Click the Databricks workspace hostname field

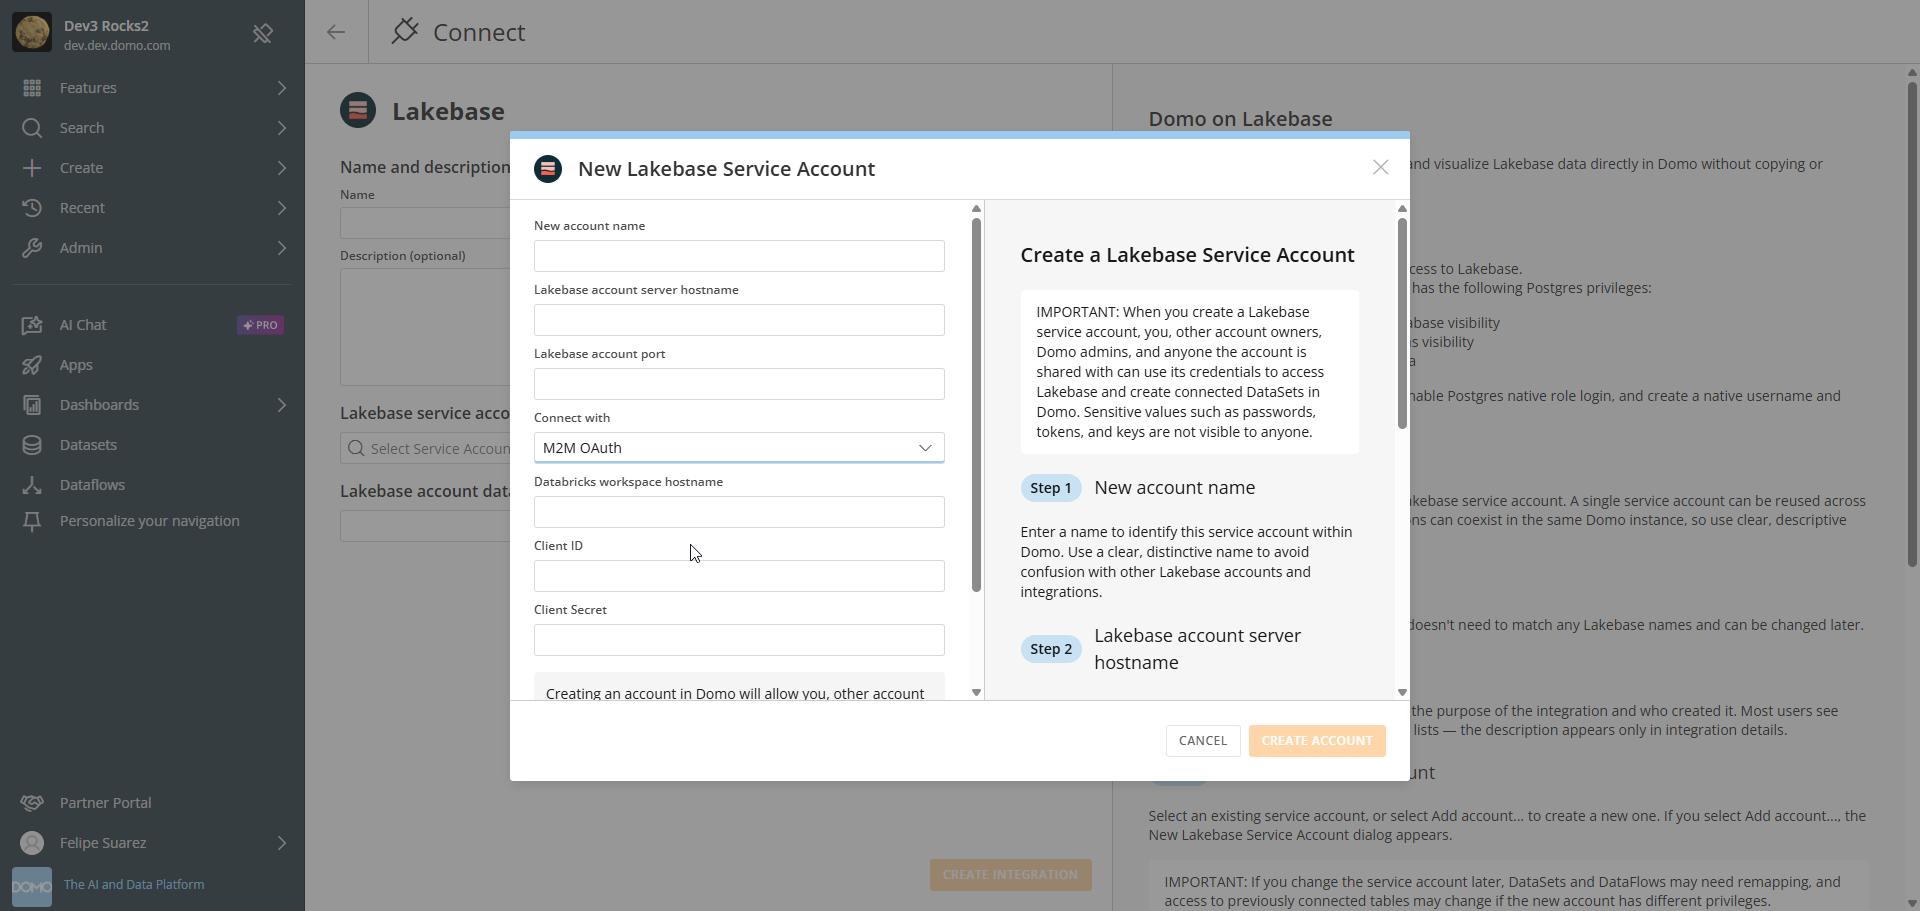(x=739, y=512)
